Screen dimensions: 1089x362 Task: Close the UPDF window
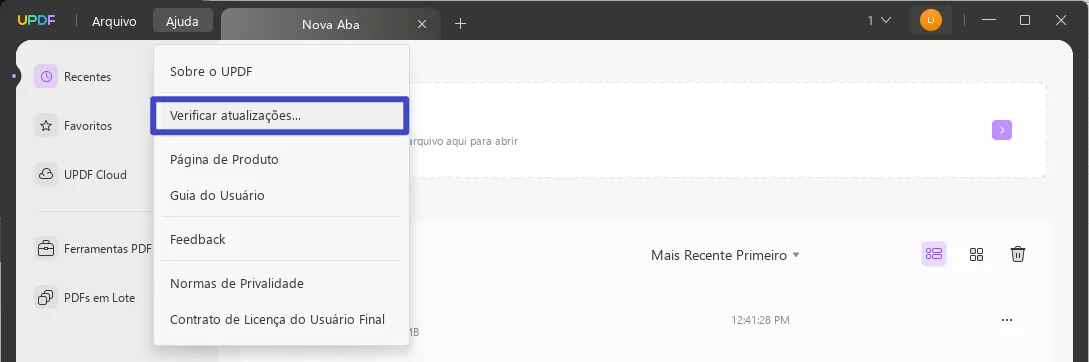pyautogui.click(x=1061, y=20)
